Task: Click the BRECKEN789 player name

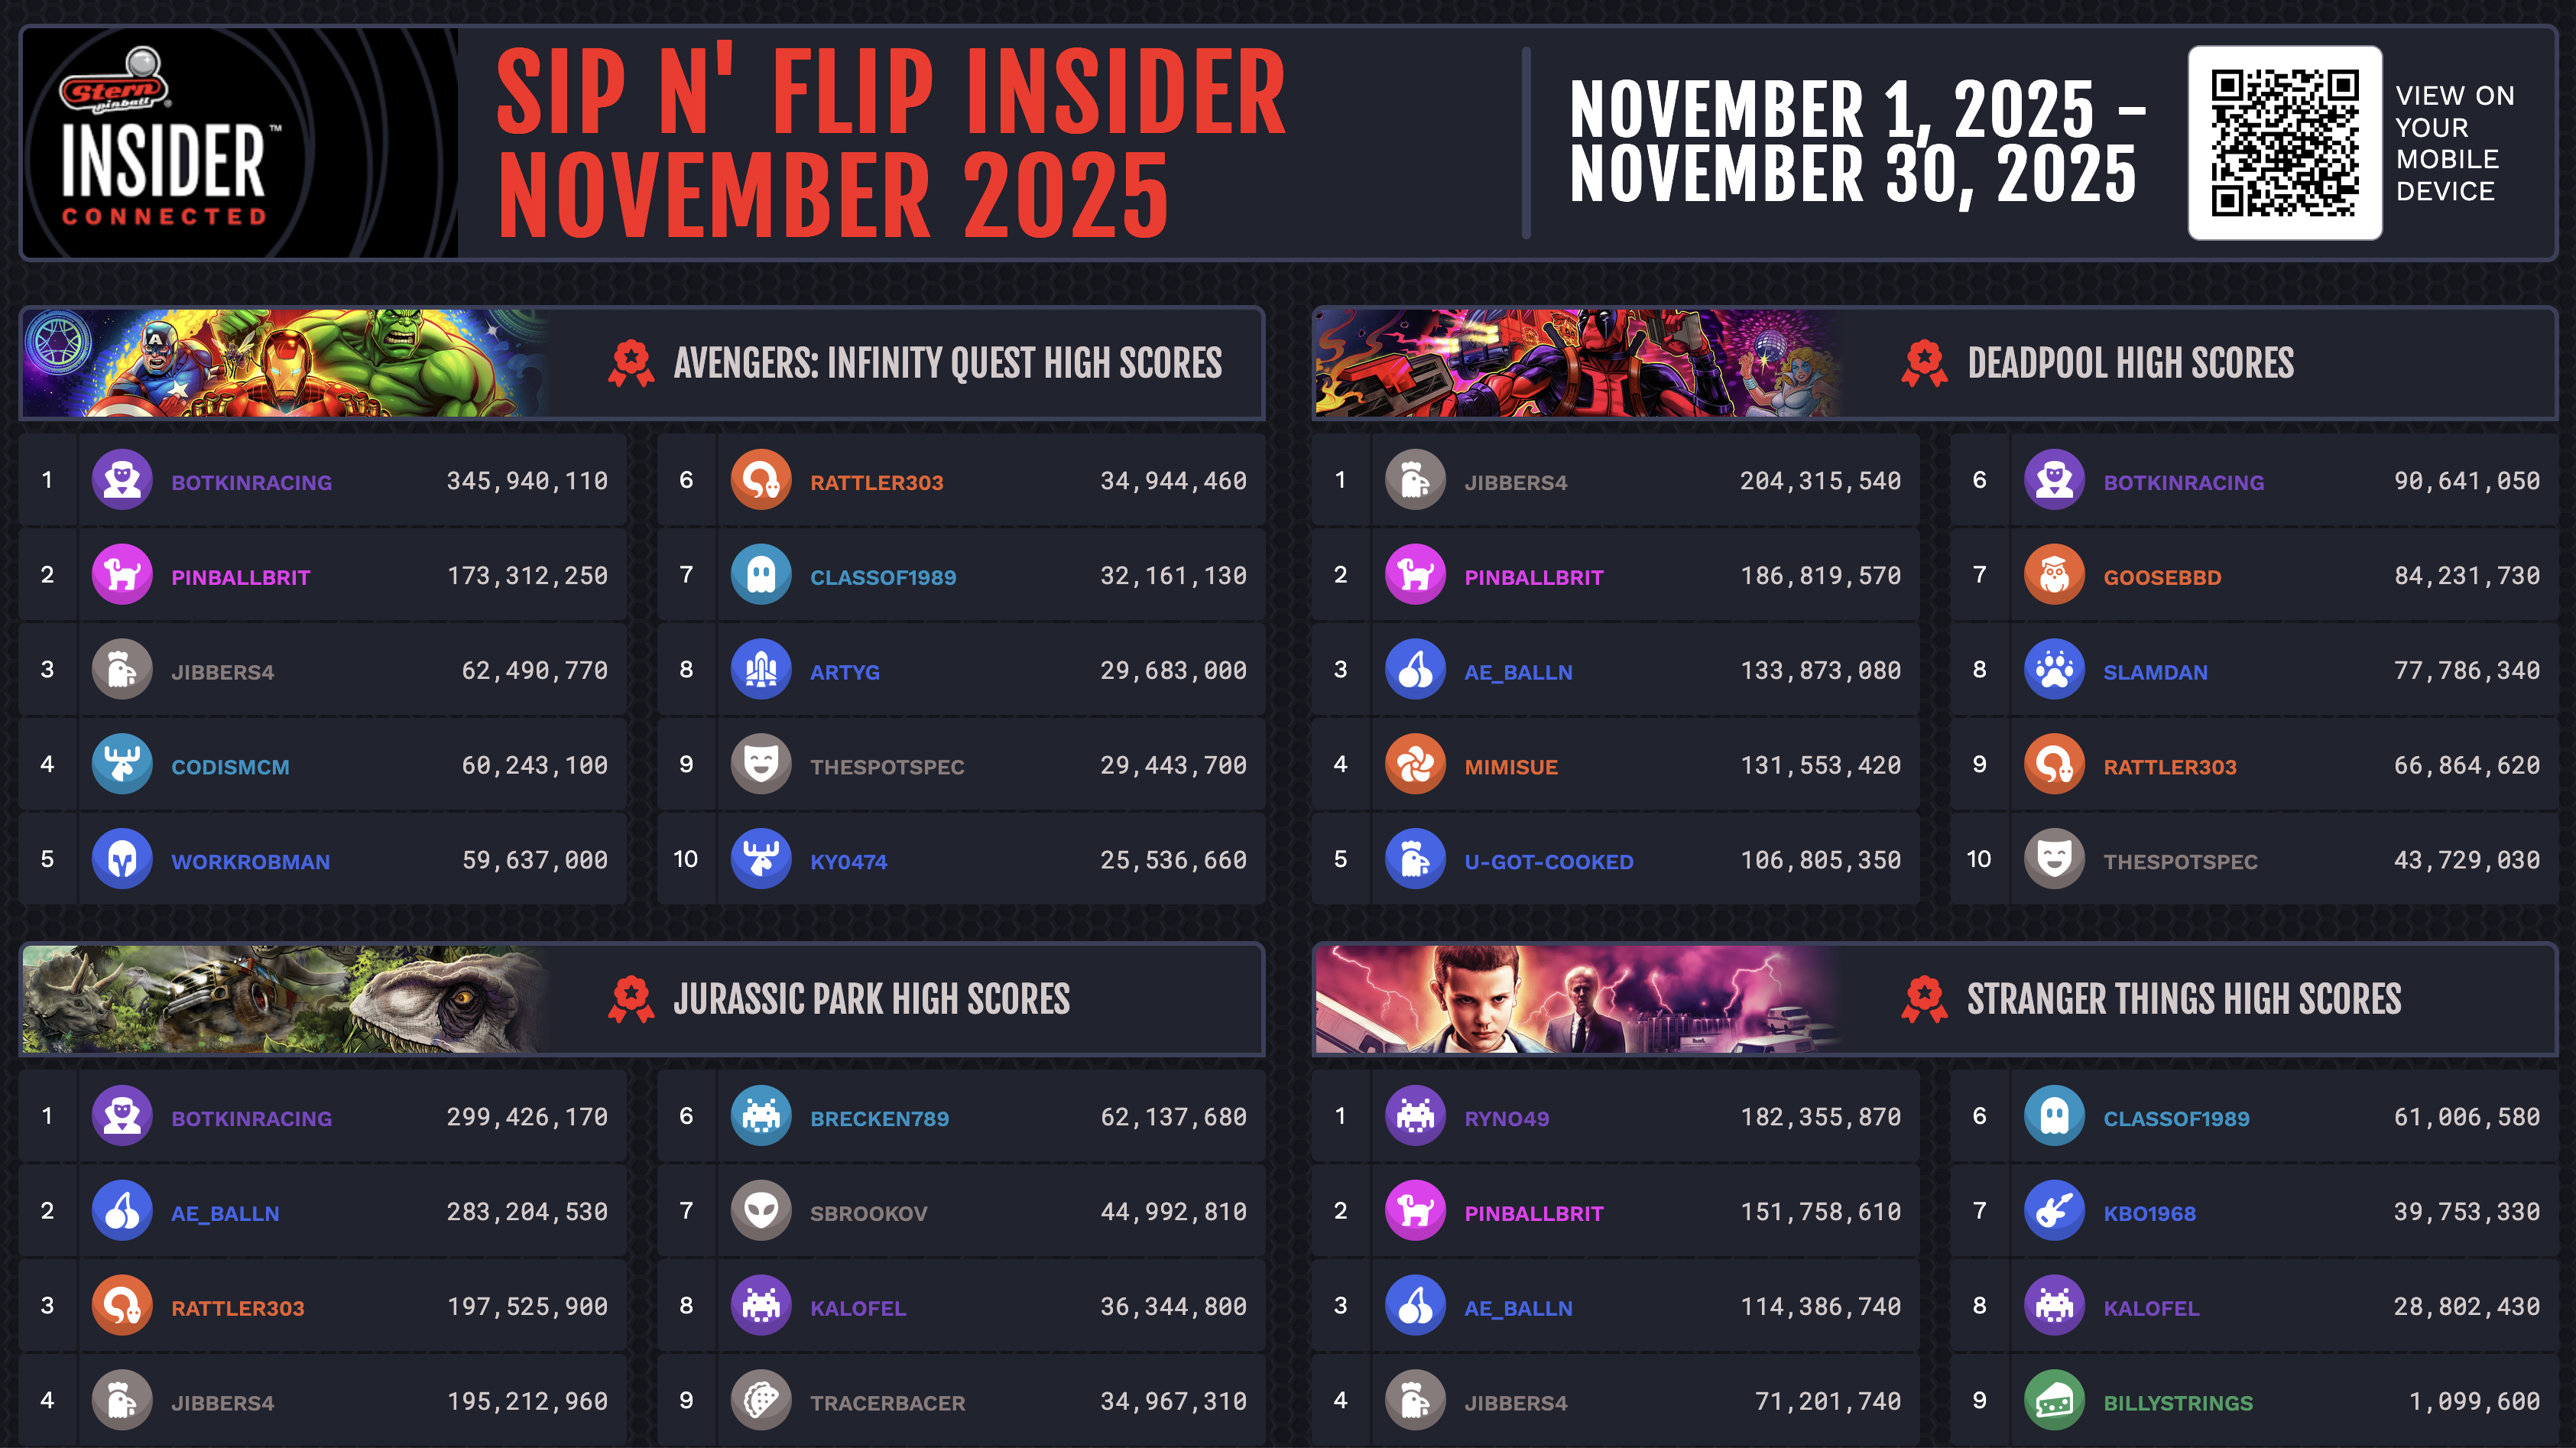Action: (x=879, y=1118)
